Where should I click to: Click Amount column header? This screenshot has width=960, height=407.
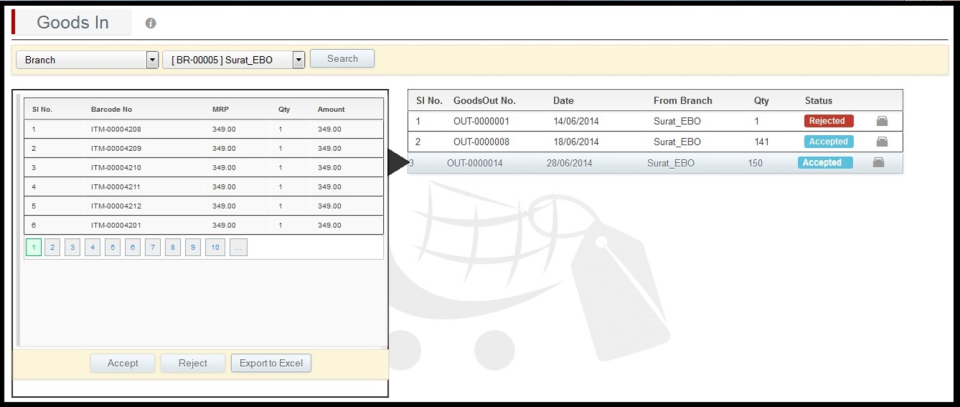[331, 109]
